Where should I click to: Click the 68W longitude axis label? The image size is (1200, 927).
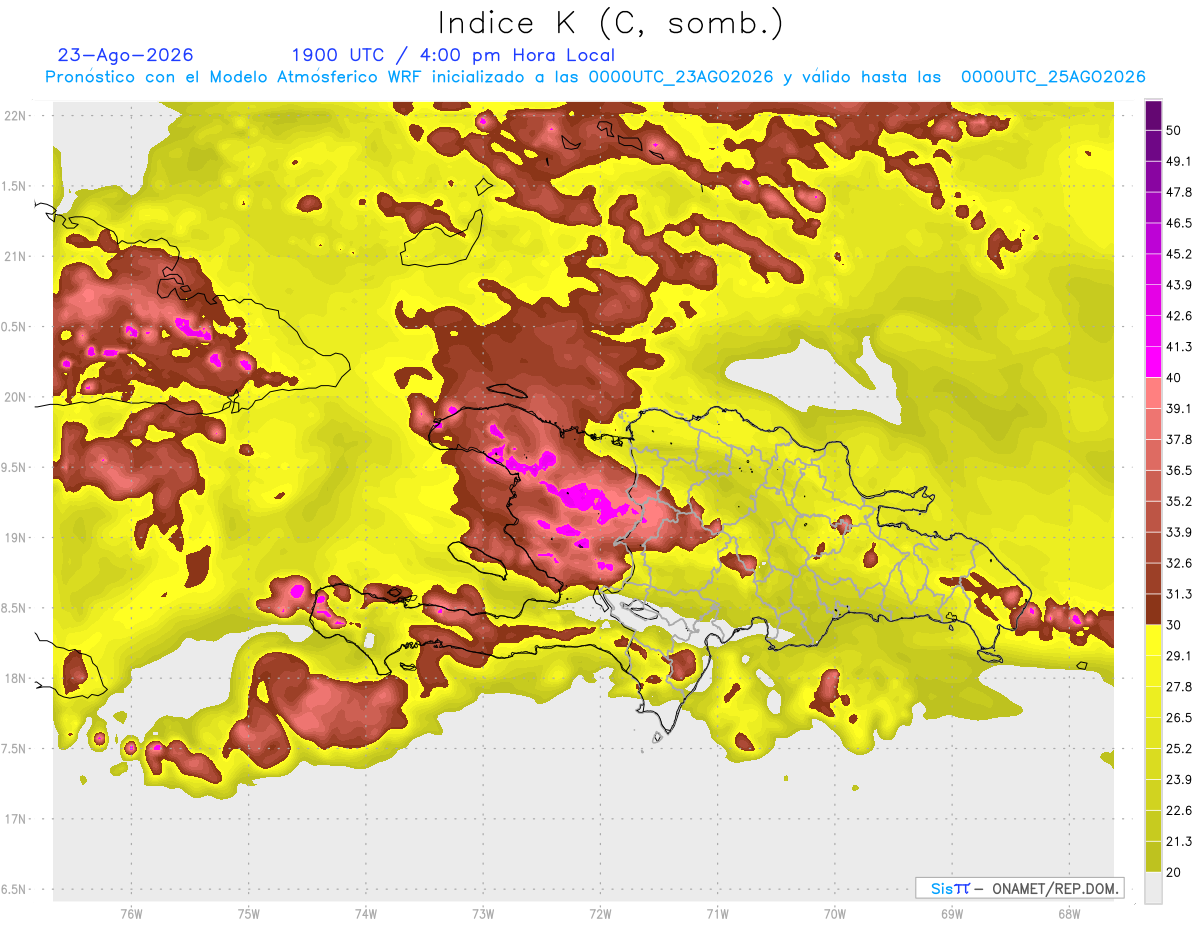point(1068,913)
